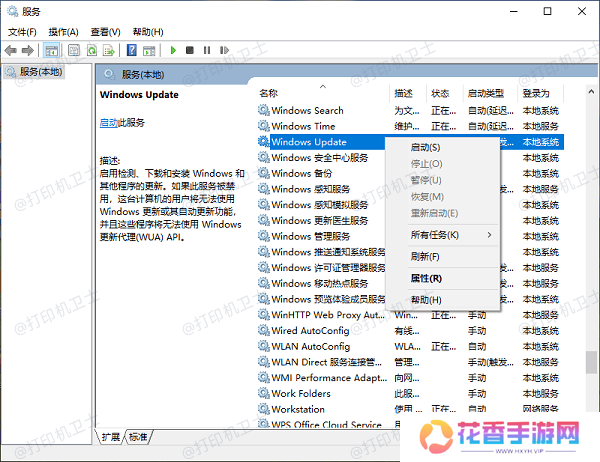
Task: Click the Refresh toolbar icon
Action: point(92,50)
